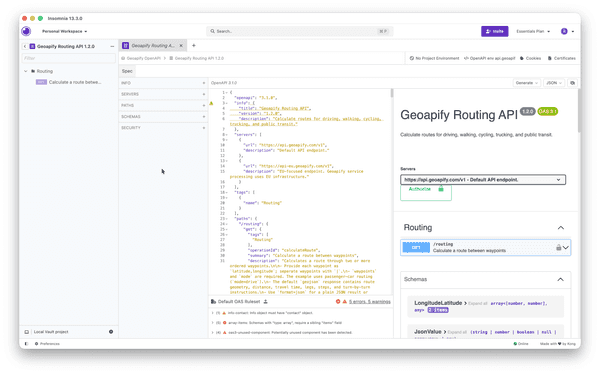The height and width of the screenshot is (374, 600).
Task: Open No Project Environment selector
Action: point(434,58)
